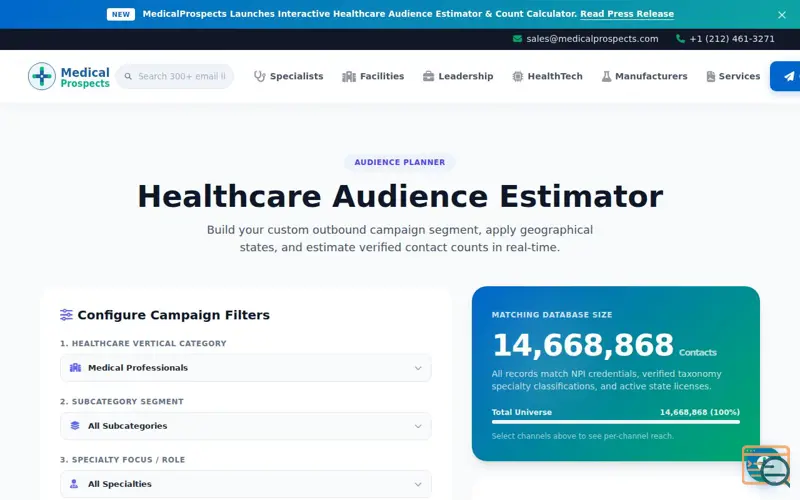Click the Medical Professionals category icon
The image size is (800, 500).
click(x=76, y=367)
